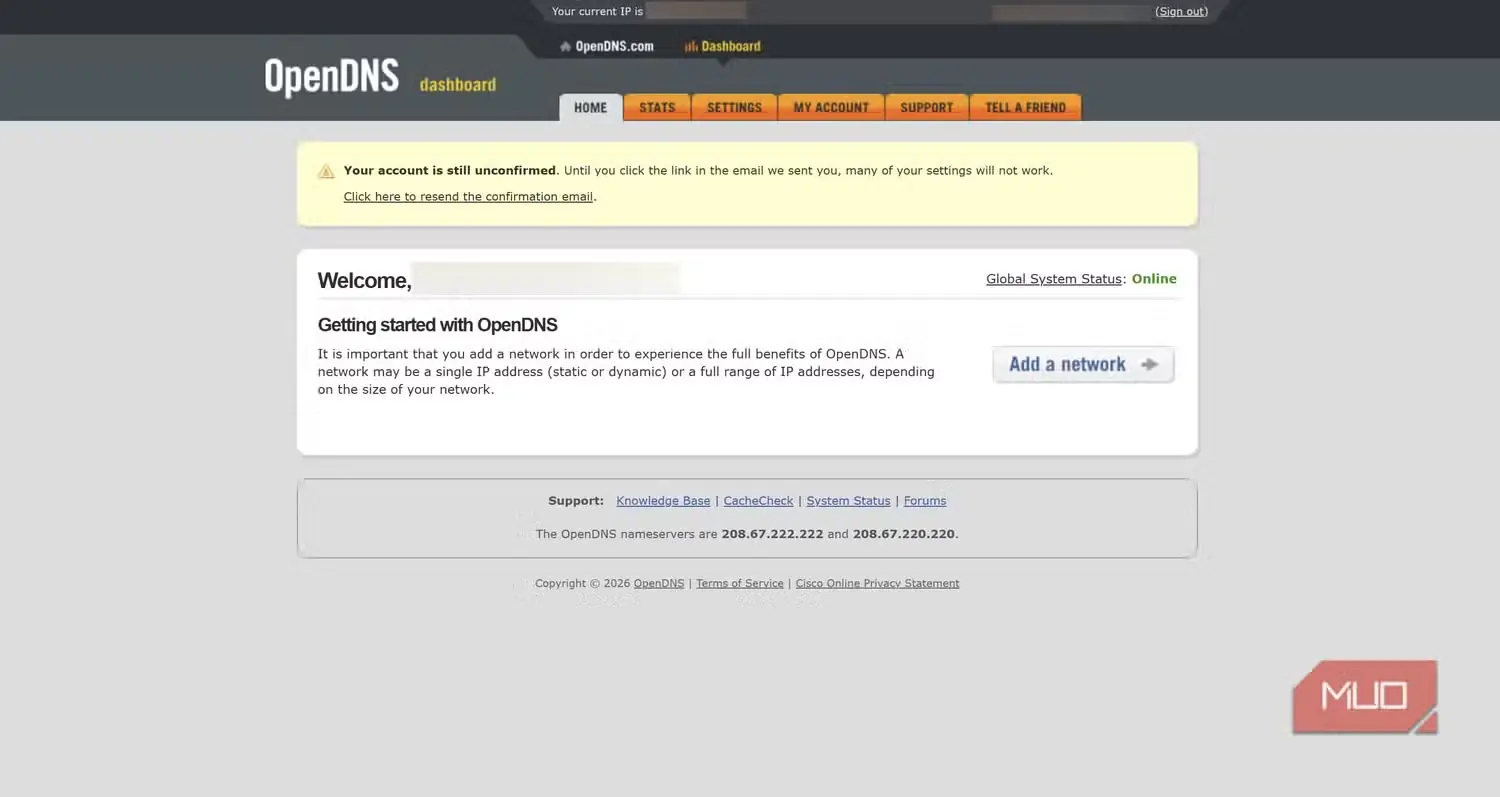Open the Terms of Service link
Image resolution: width=1500 pixels, height=797 pixels.
click(x=740, y=584)
